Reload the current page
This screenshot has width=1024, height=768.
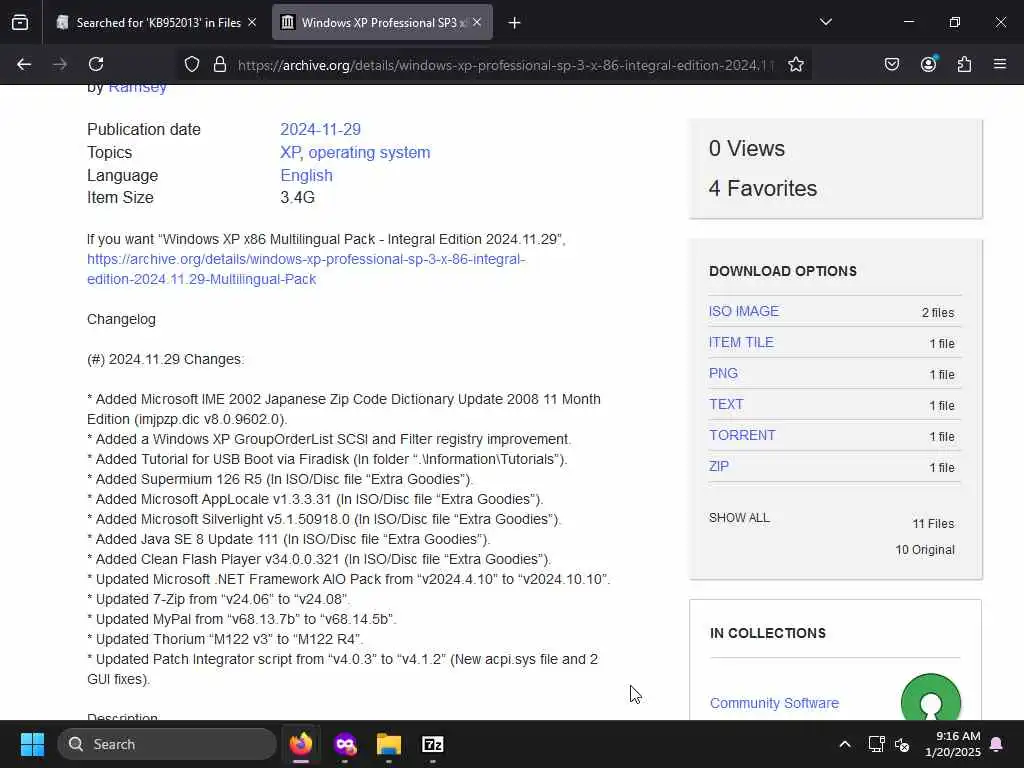pos(96,64)
